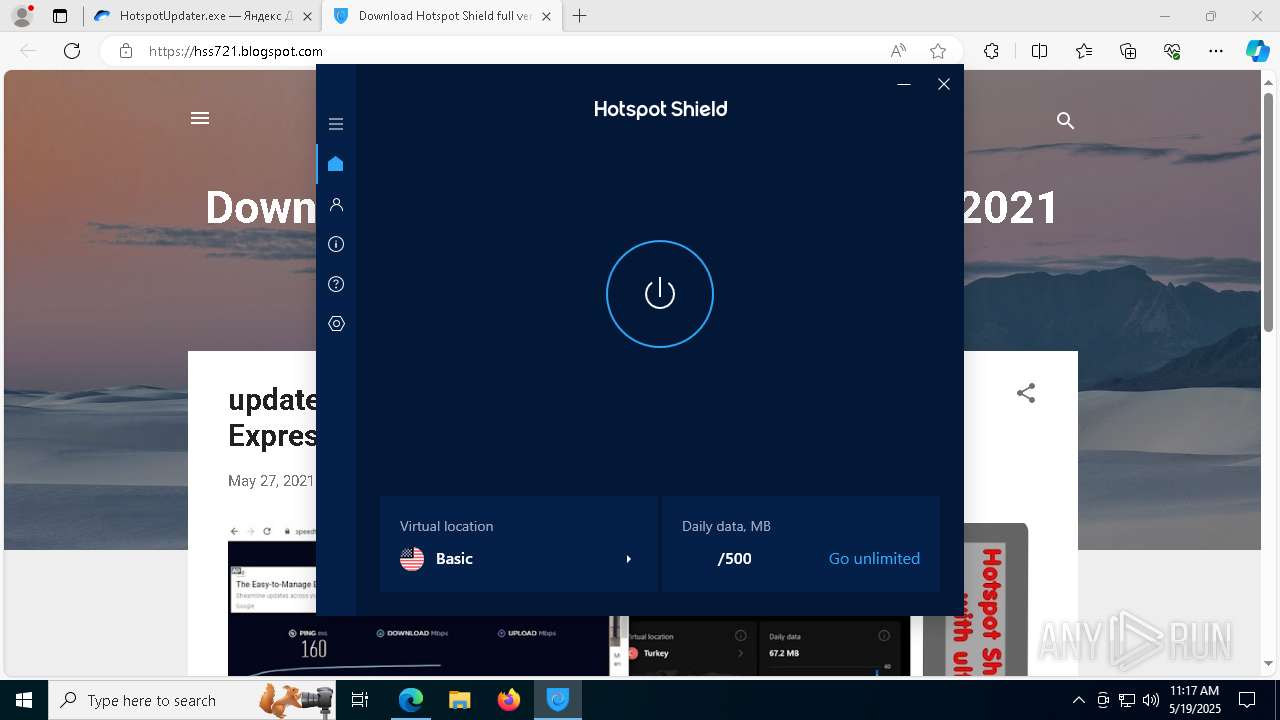Open Microsoft Edge from the taskbar
This screenshot has width=1280, height=720.
click(x=411, y=700)
